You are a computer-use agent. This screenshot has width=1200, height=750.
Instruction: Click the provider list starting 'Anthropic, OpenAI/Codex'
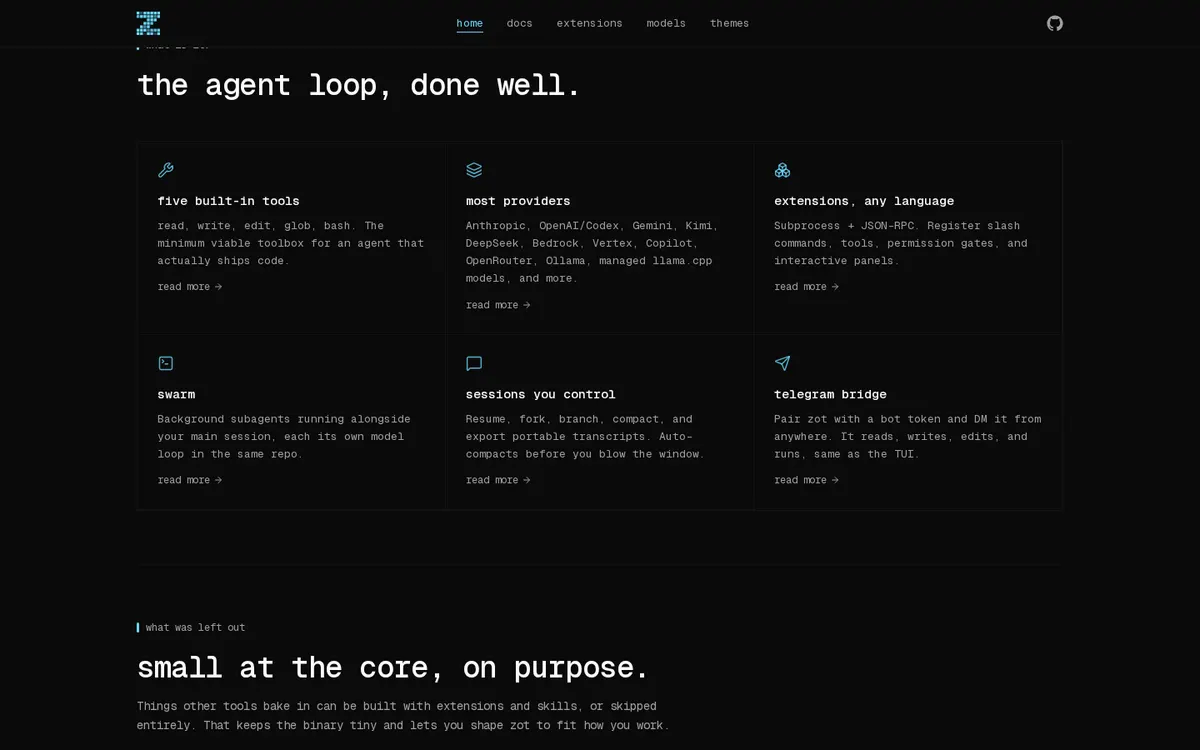592,252
